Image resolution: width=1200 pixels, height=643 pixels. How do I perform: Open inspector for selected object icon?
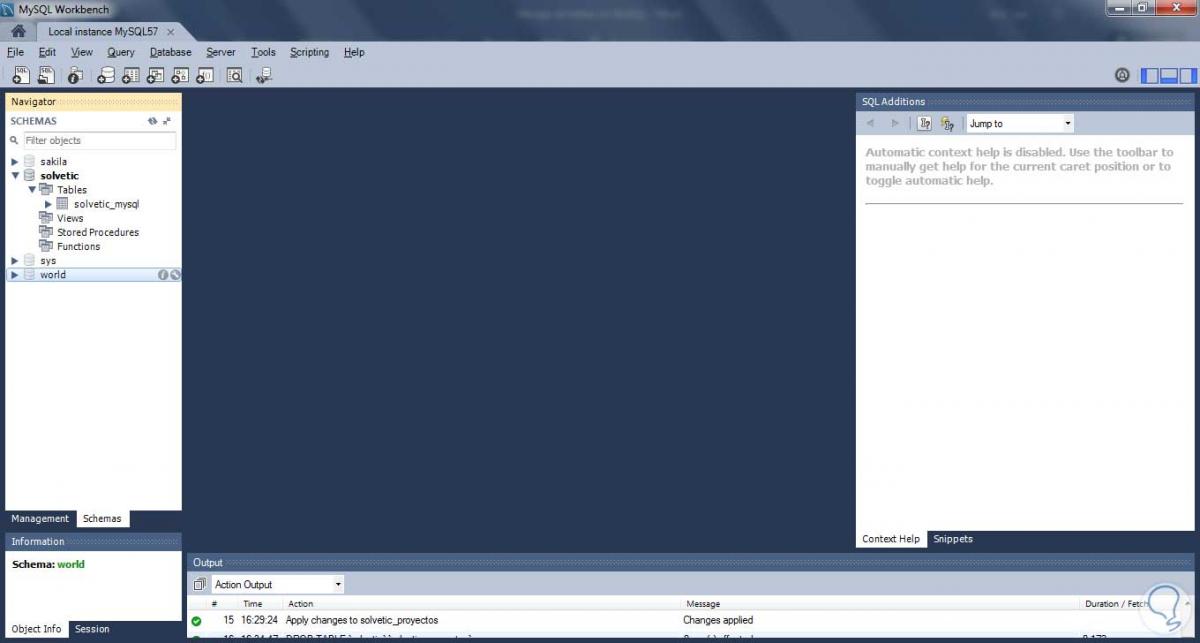point(75,75)
